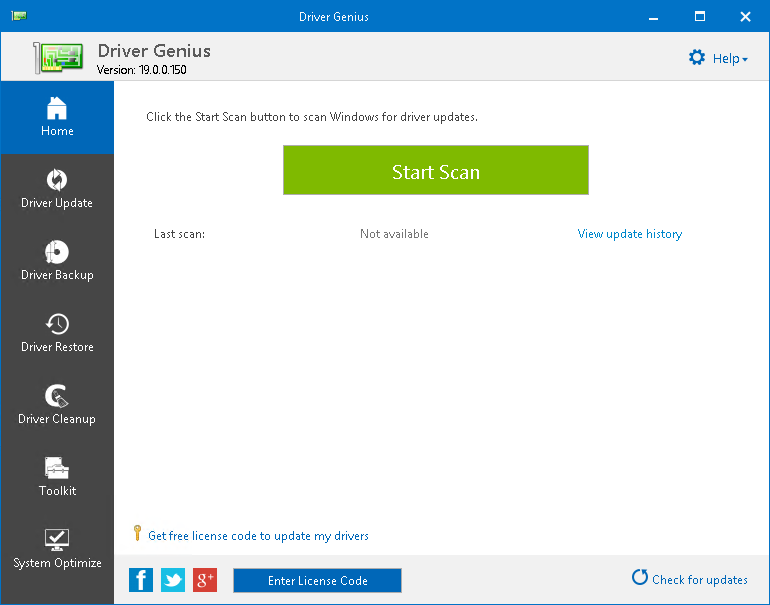Open Driver Backup section

pyautogui.click(x=57, y=262)
